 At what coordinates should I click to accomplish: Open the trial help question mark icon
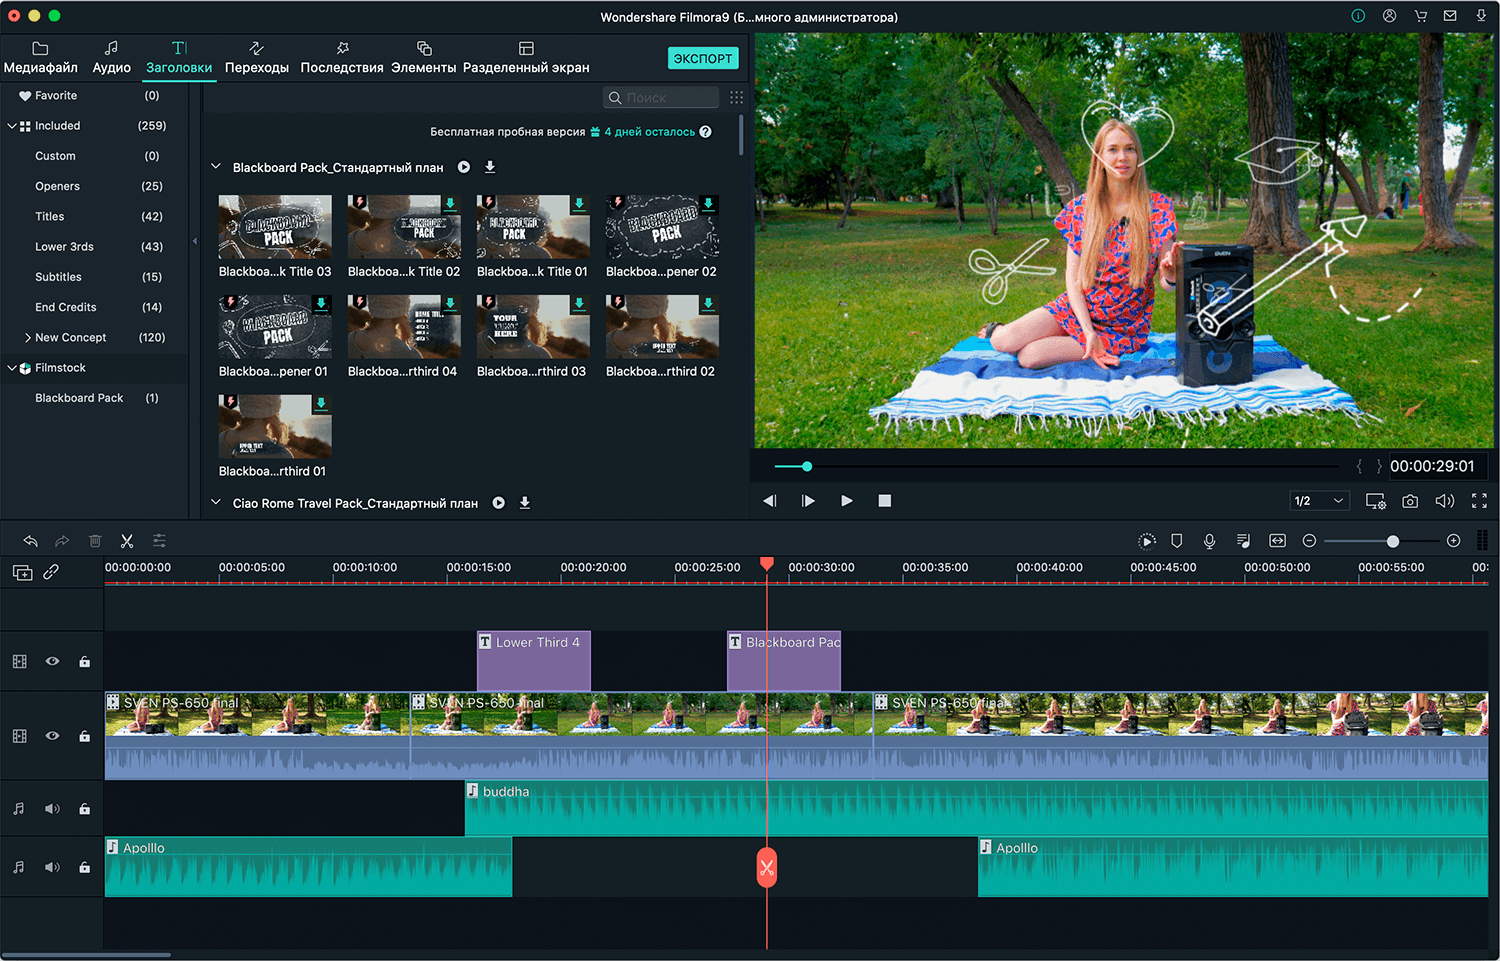[706, 132]
